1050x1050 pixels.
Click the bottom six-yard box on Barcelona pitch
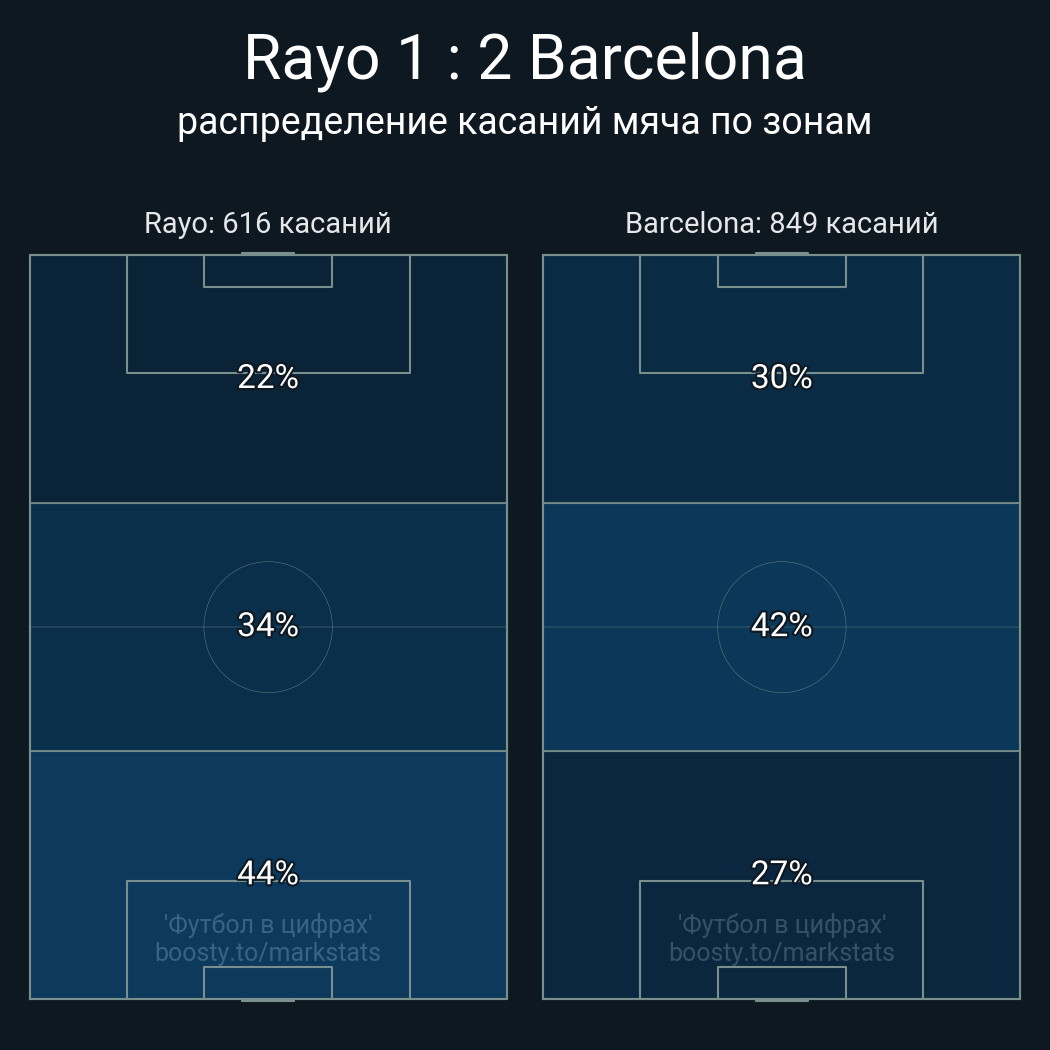tap(781, 982)
